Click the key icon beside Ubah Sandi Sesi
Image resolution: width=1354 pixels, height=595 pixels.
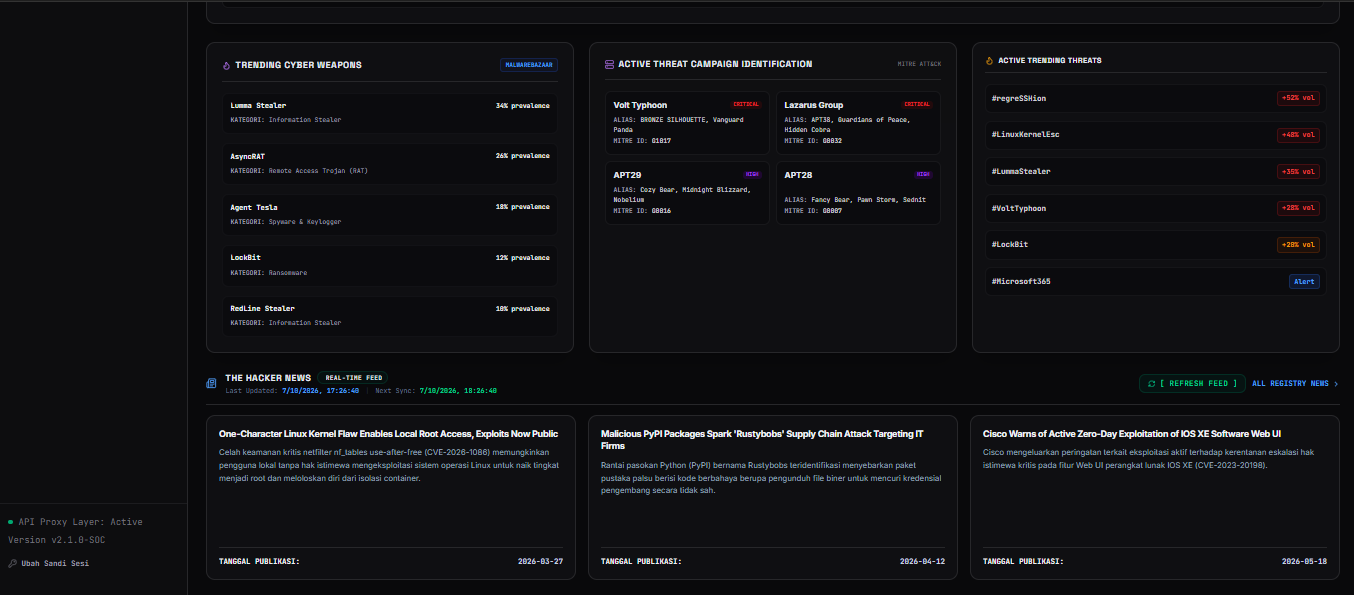click(x=12, y=563)
